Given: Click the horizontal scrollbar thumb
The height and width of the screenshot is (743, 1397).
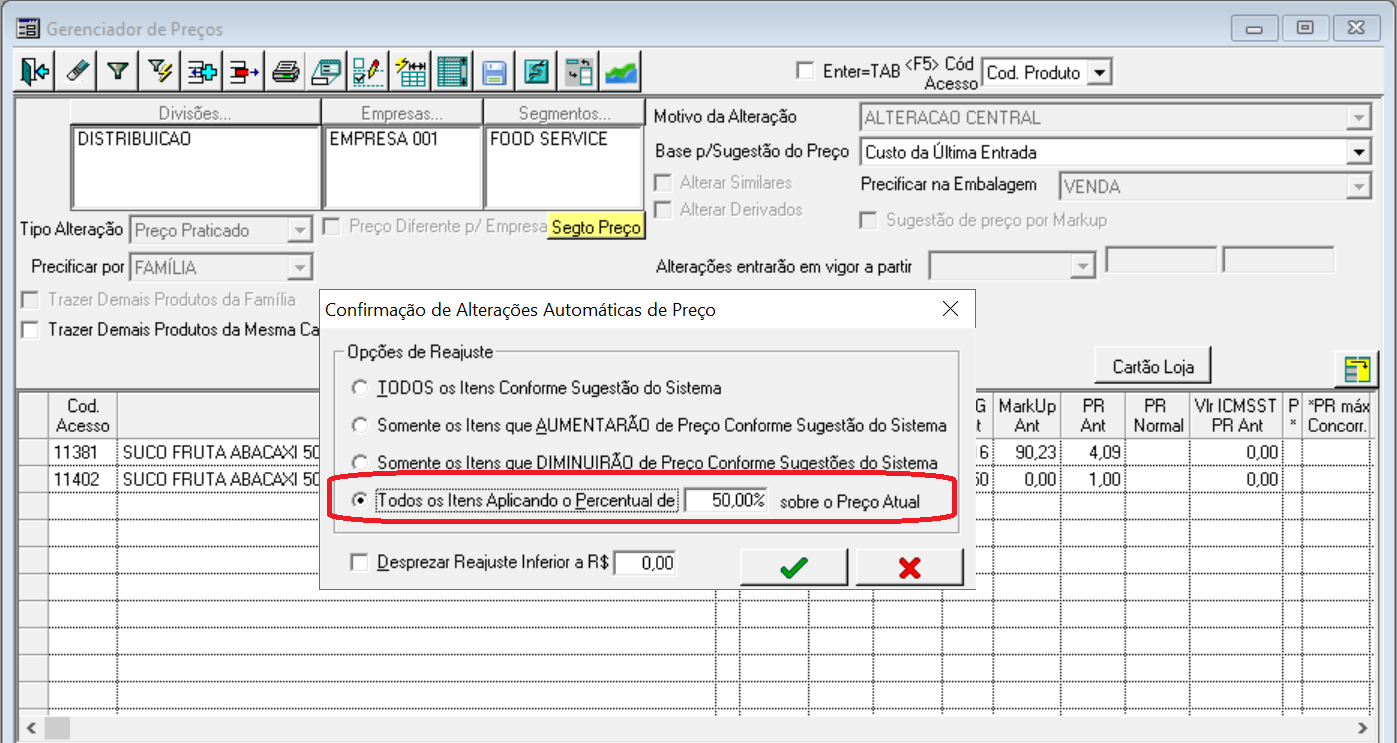Looking at the screenshot, I should [x=56, y=727].
